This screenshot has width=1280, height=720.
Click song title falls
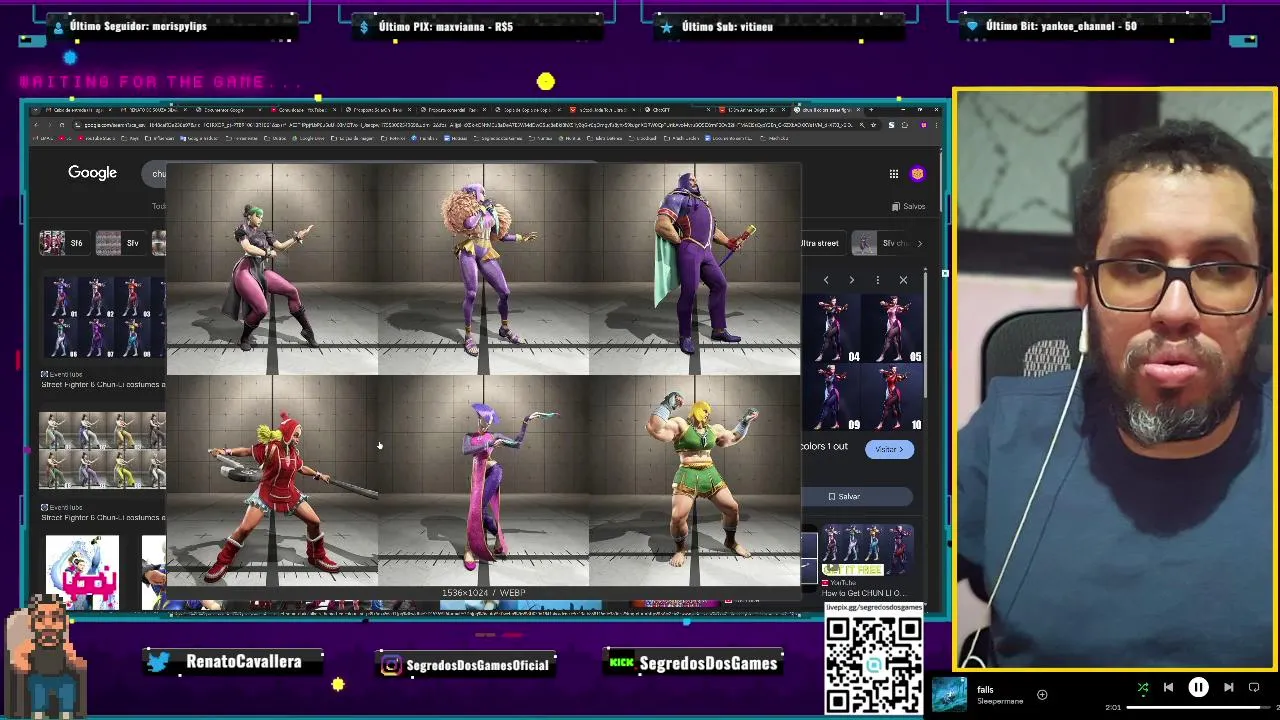[985, 690]
